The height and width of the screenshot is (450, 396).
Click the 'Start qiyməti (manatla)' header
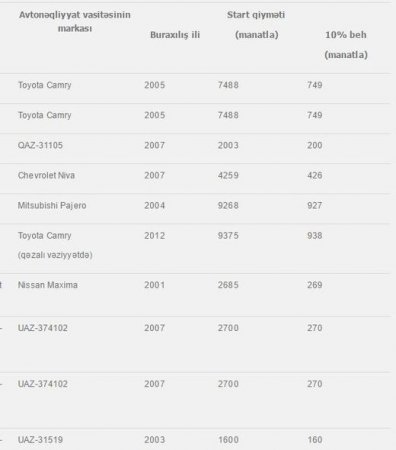pyautogui.click(x=256, y=25)
